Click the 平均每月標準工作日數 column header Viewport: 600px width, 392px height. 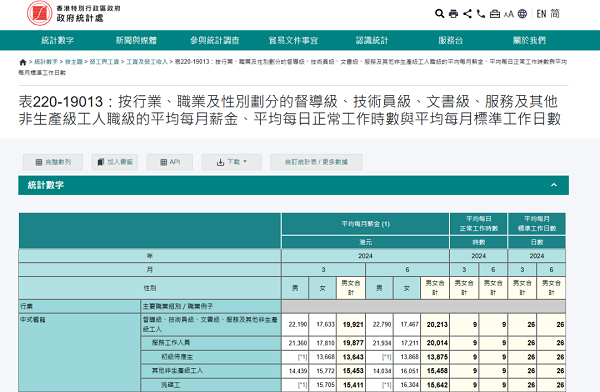tap(537, 224)
